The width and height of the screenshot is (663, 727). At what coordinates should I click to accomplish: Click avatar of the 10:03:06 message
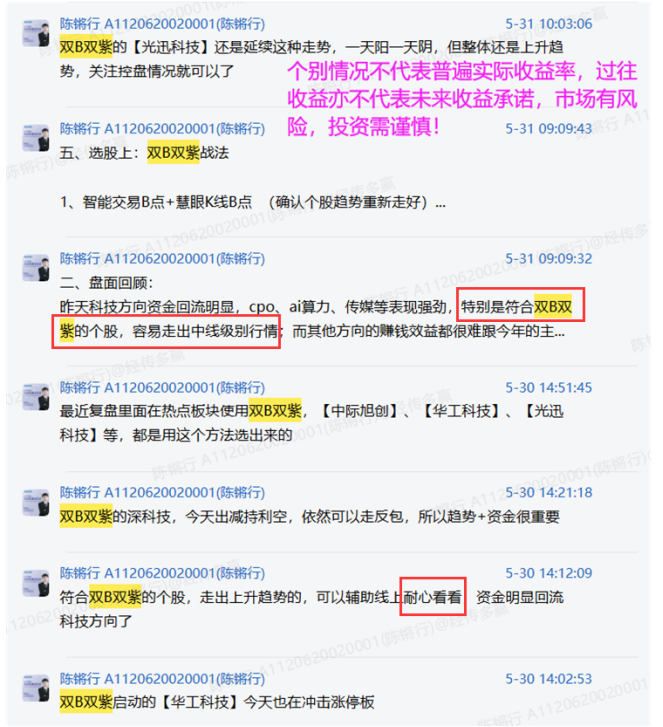click(x=36, y=33)
